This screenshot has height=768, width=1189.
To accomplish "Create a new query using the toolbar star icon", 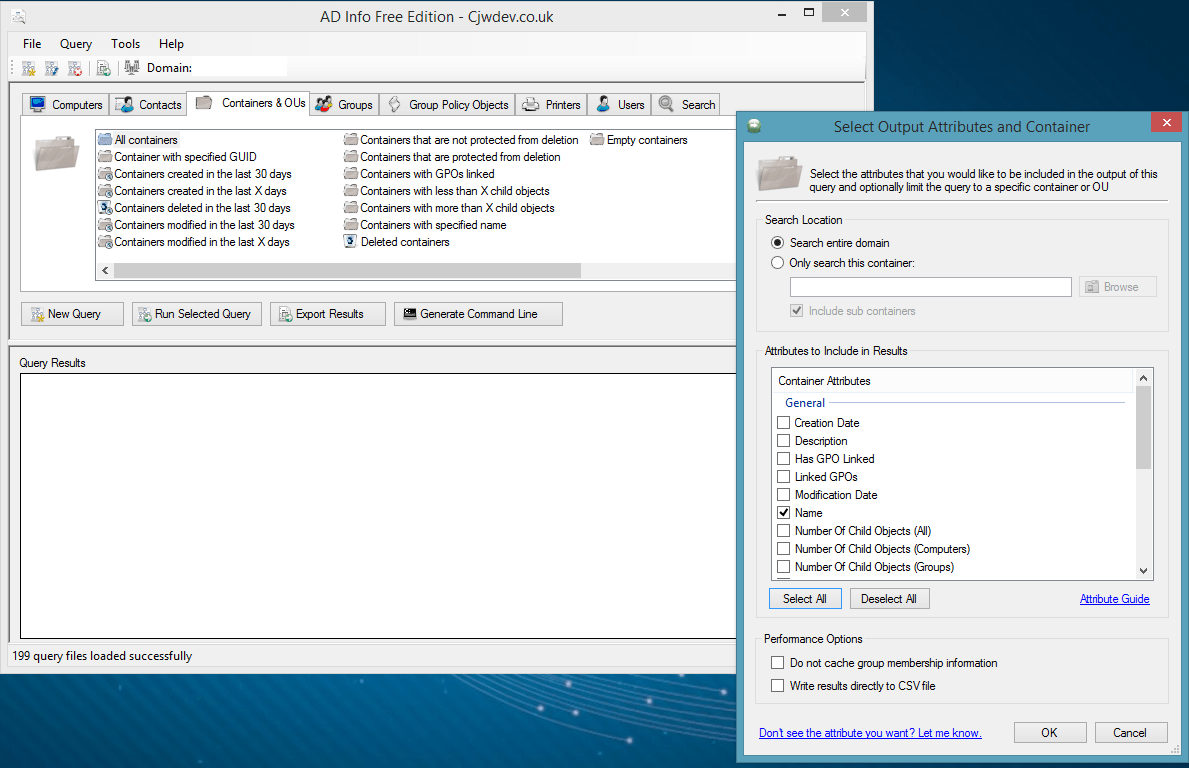I will click(x=28, y=67).
